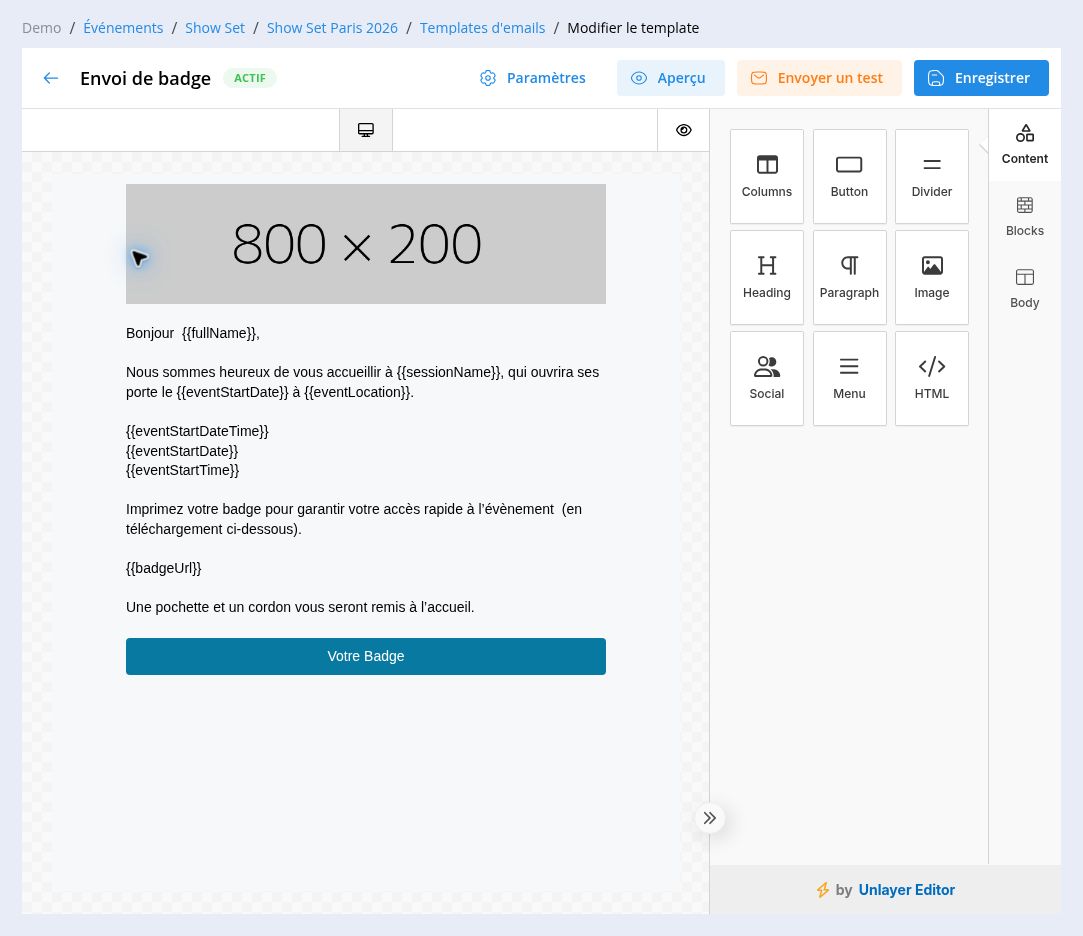
Task: Select the Social content tool
Action: point(767,379)
